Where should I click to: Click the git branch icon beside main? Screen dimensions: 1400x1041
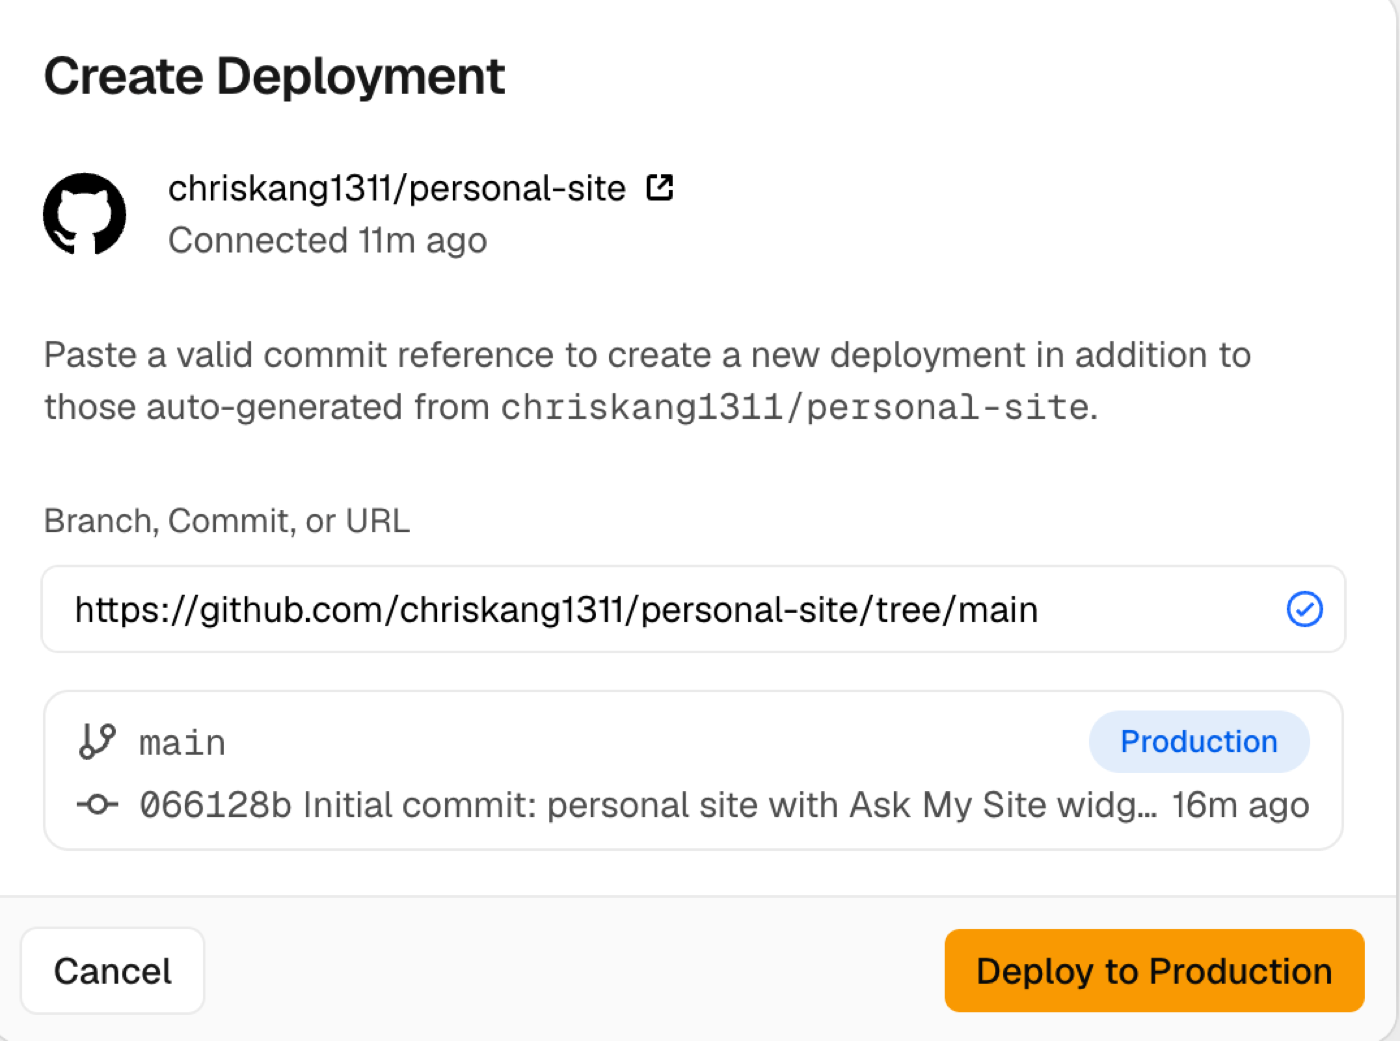point(97,742)
